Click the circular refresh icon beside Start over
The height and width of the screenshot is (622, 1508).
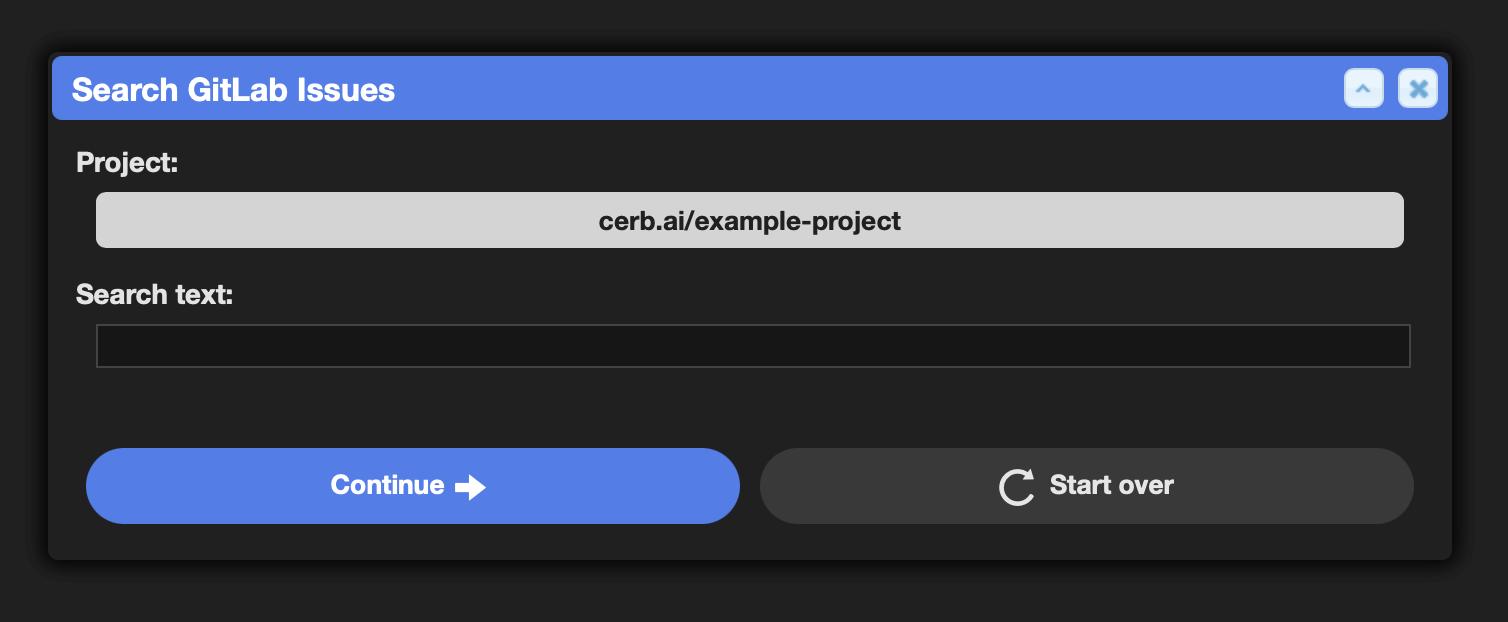coord(1017,487)
